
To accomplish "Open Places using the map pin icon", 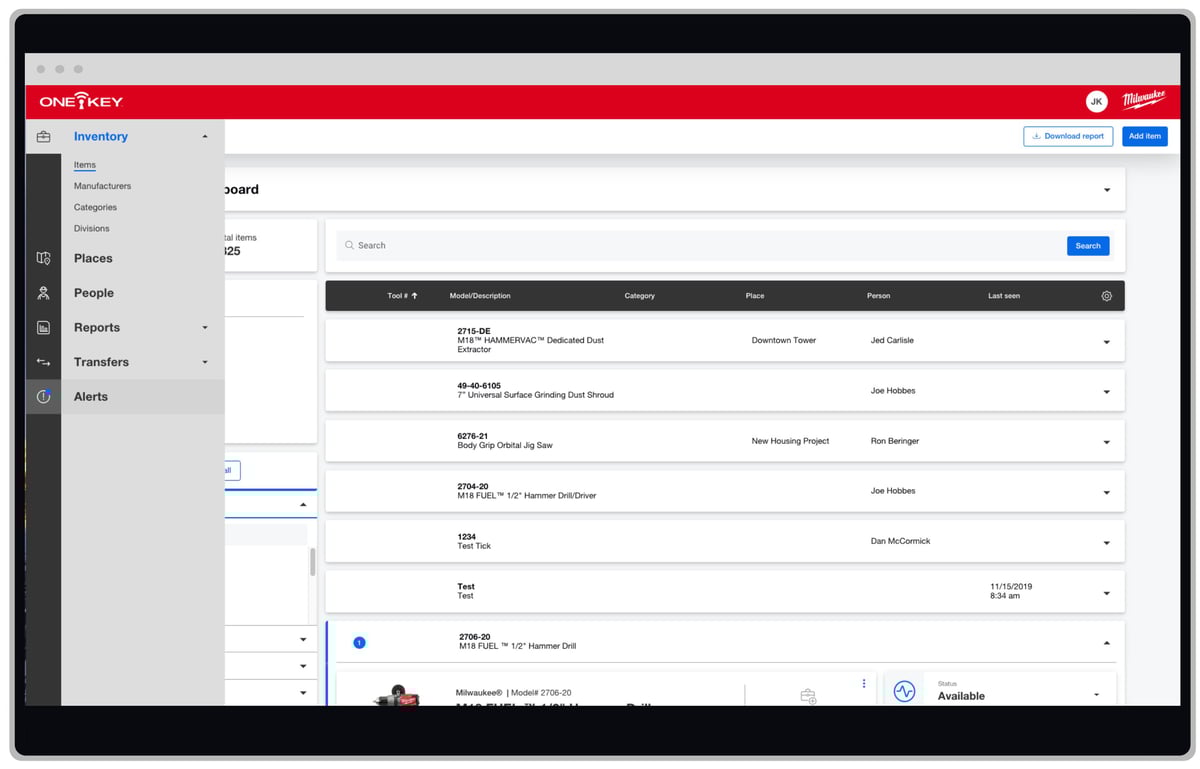I will point(43,257).
